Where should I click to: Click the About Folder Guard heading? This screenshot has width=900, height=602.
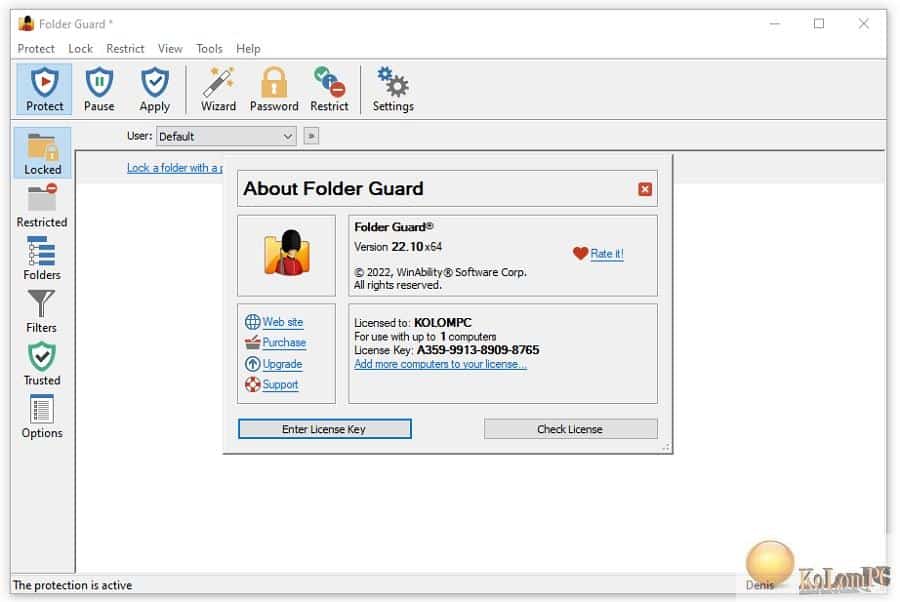tap(333, 188)
